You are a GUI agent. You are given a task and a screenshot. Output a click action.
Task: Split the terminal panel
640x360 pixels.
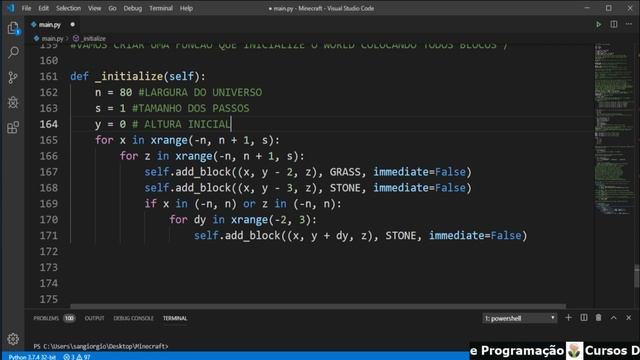584,318
